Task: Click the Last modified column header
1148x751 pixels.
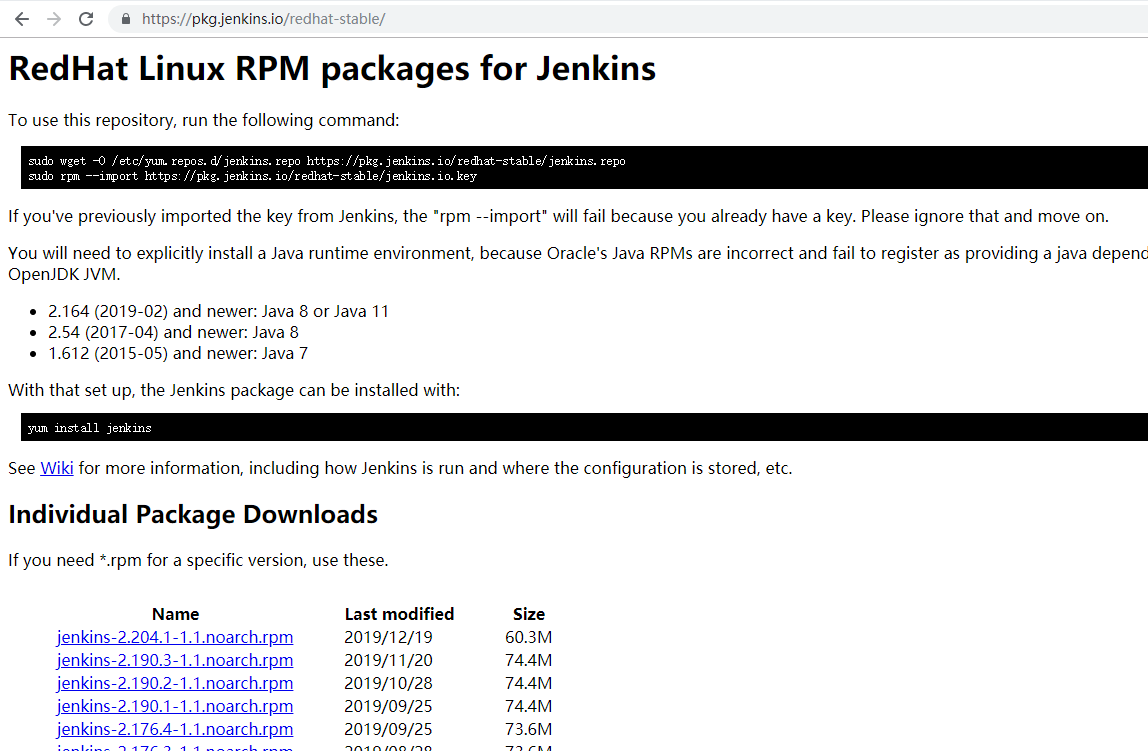Action: coord(399,614)
